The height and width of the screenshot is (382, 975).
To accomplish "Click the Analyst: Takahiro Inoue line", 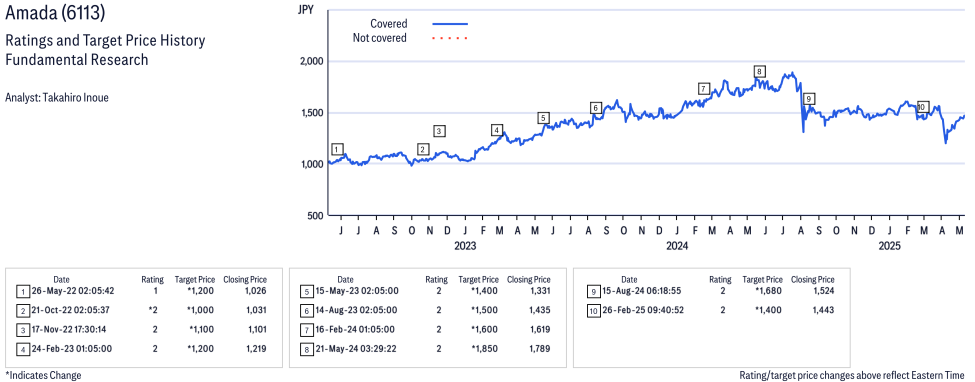I will coord(57,98).
